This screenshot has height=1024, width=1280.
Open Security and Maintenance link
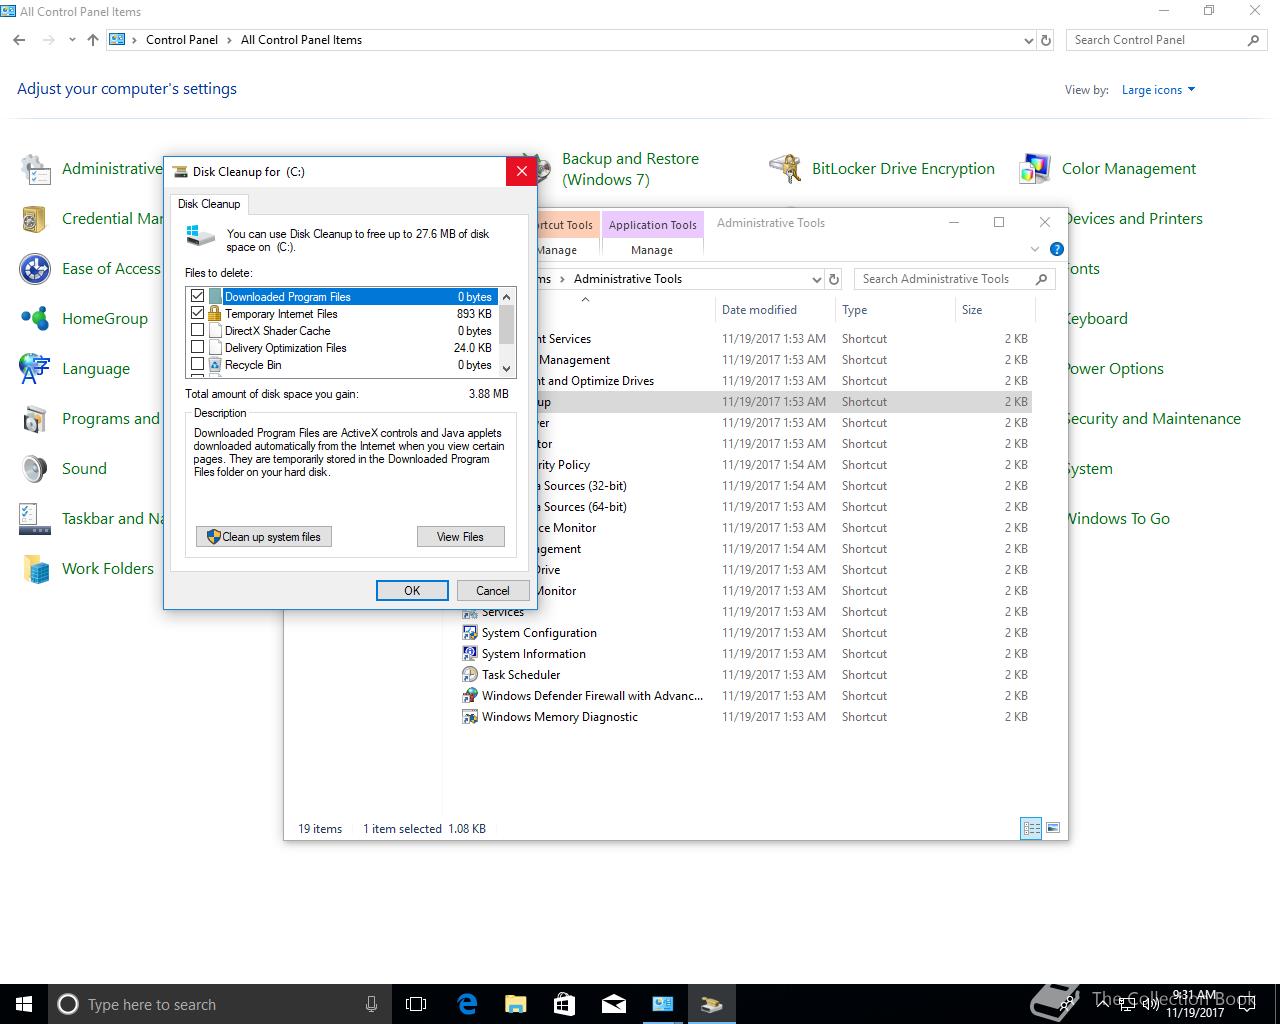(x=1151, y=419)
